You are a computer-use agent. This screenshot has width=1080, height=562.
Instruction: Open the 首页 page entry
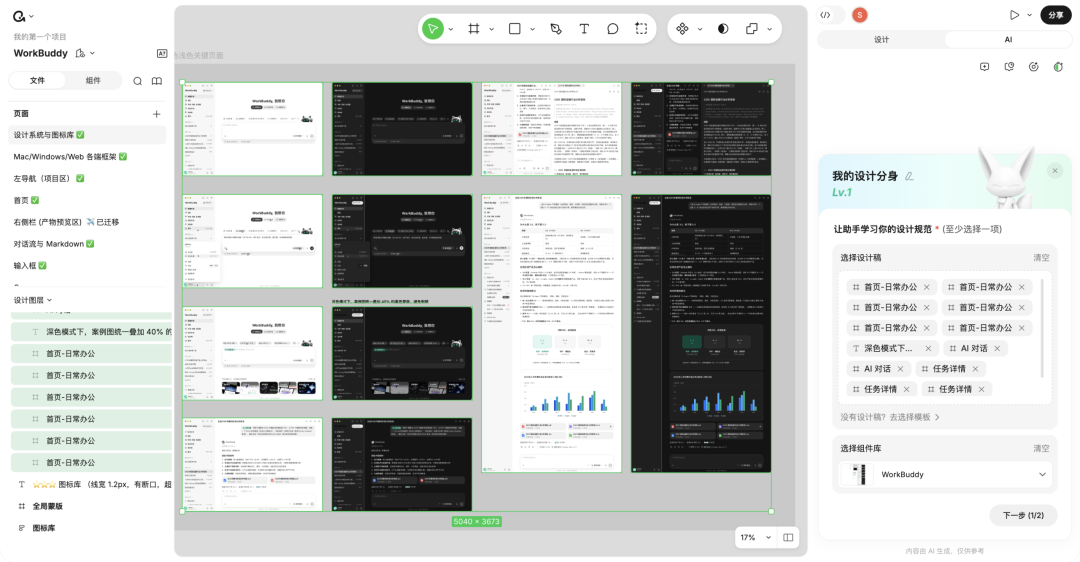(87, 200)
